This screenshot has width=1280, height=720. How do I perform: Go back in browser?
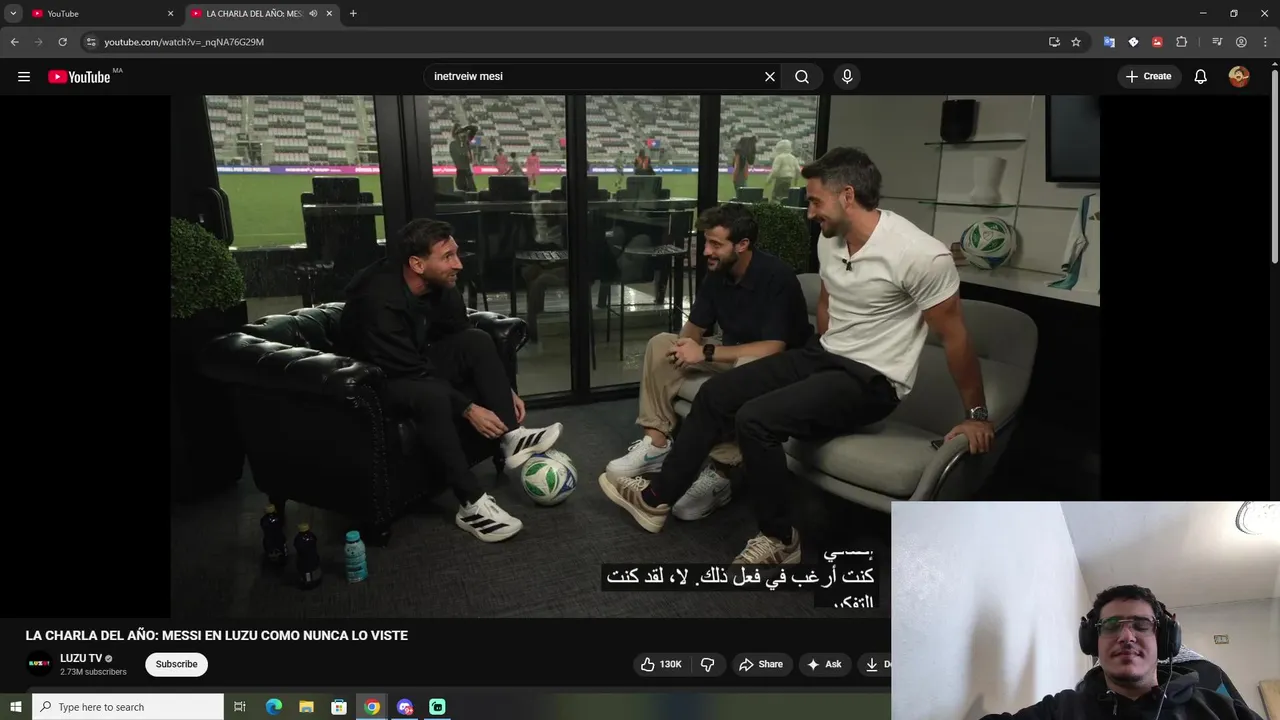(x=14, y=42)
